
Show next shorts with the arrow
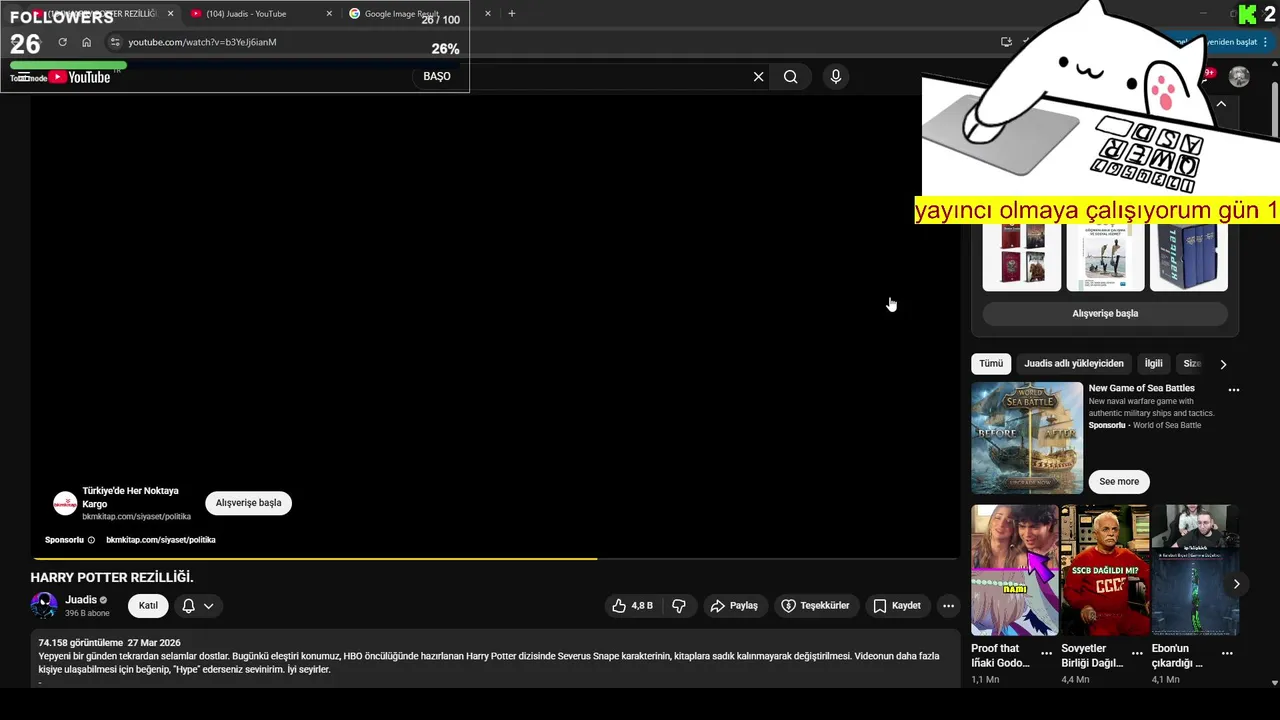tap(1236, 584)
